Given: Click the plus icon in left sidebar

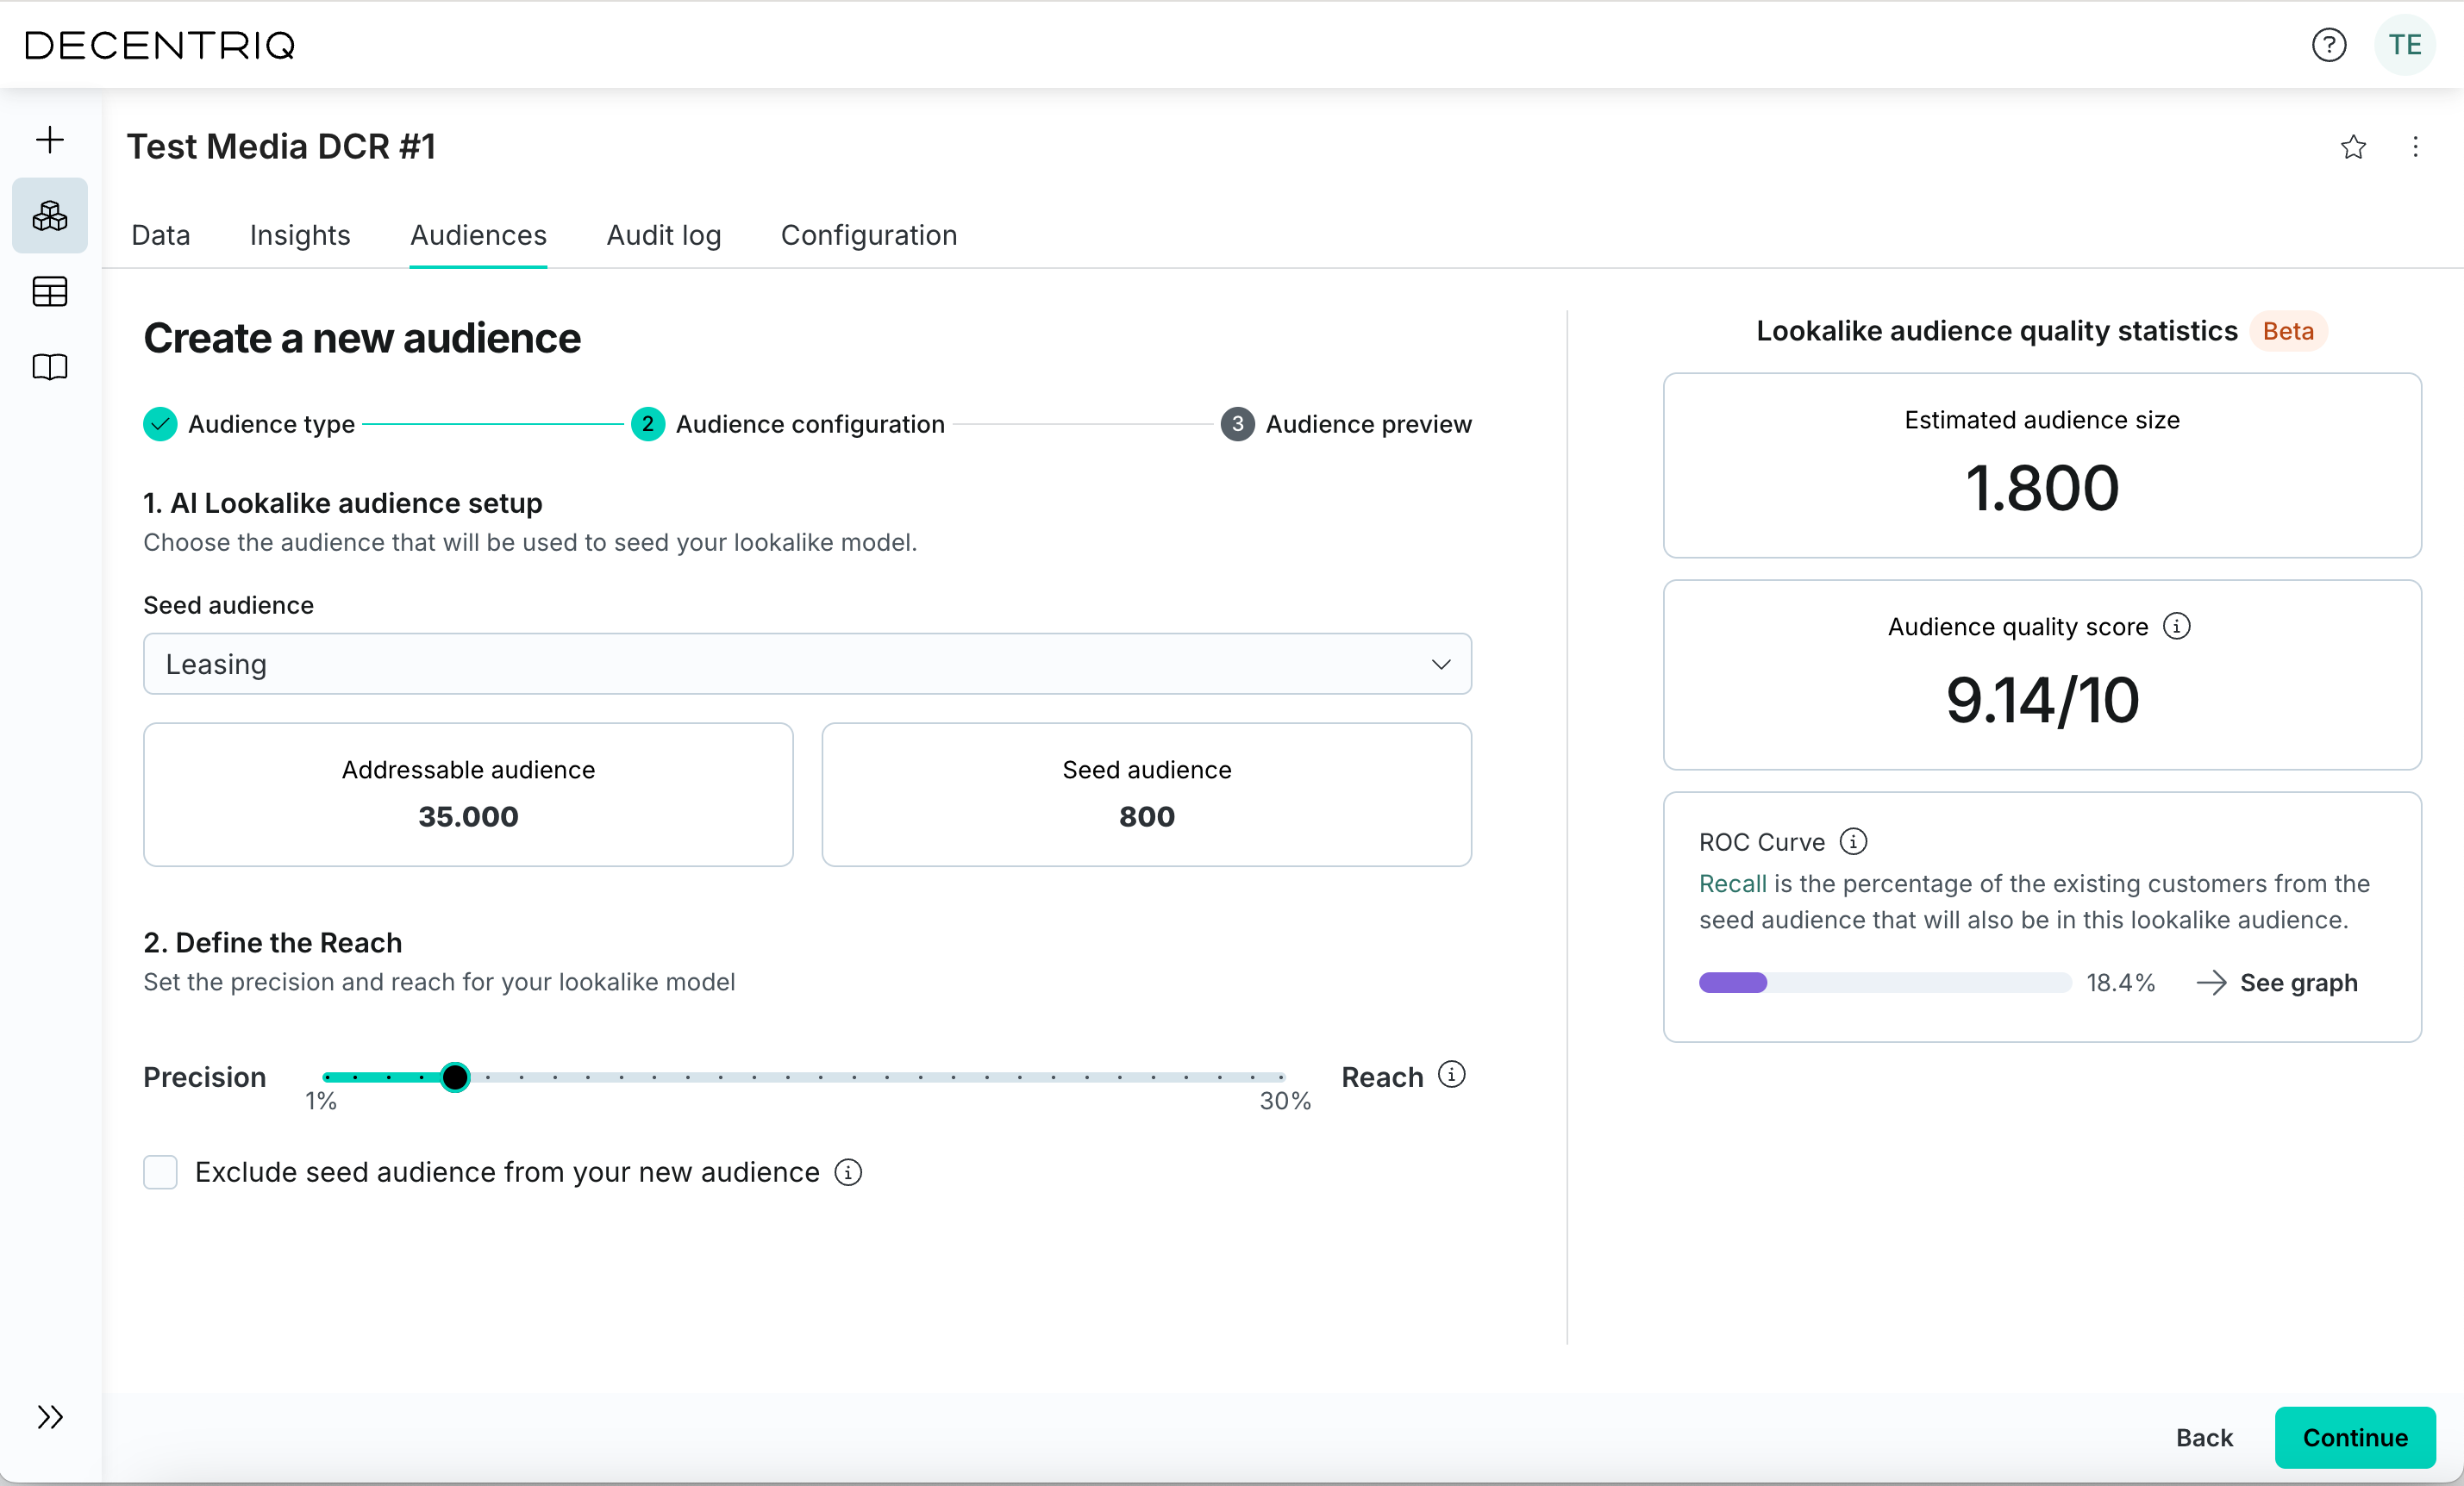Looking at the screenshot, I should 50,140.
